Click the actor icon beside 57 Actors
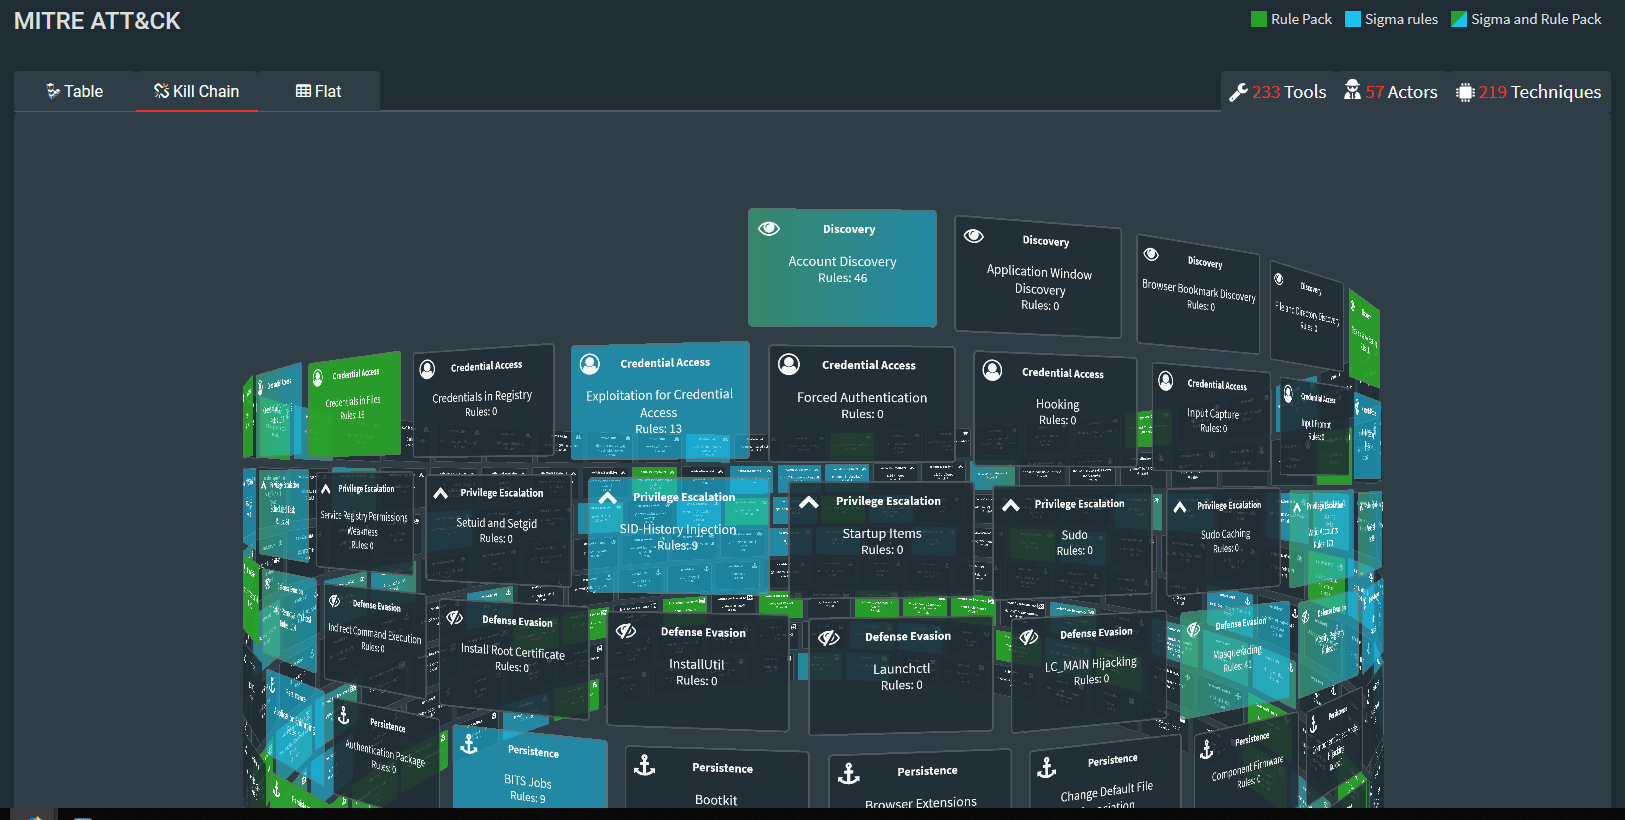 pos(1352,91)
